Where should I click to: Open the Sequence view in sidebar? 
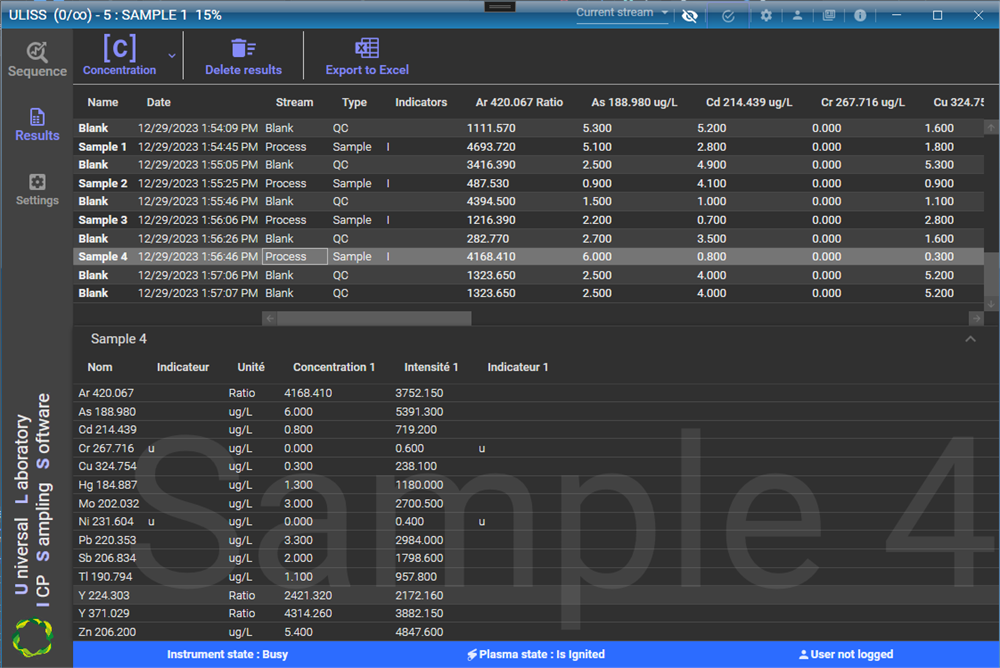click(x=37, y=59)
